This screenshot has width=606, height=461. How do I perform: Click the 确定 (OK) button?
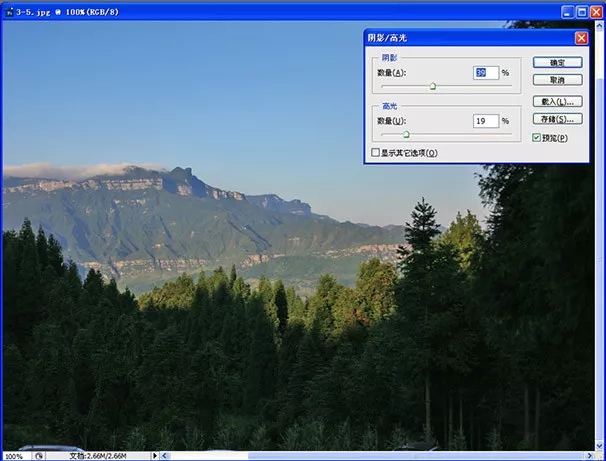[557, 62]
